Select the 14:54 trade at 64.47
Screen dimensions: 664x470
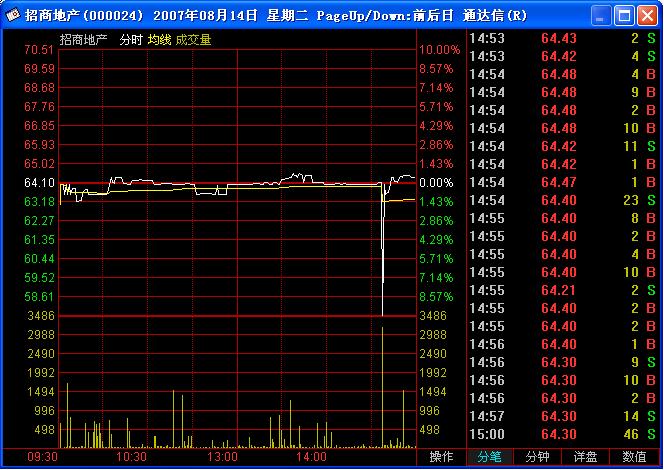(x=563, y=182)
